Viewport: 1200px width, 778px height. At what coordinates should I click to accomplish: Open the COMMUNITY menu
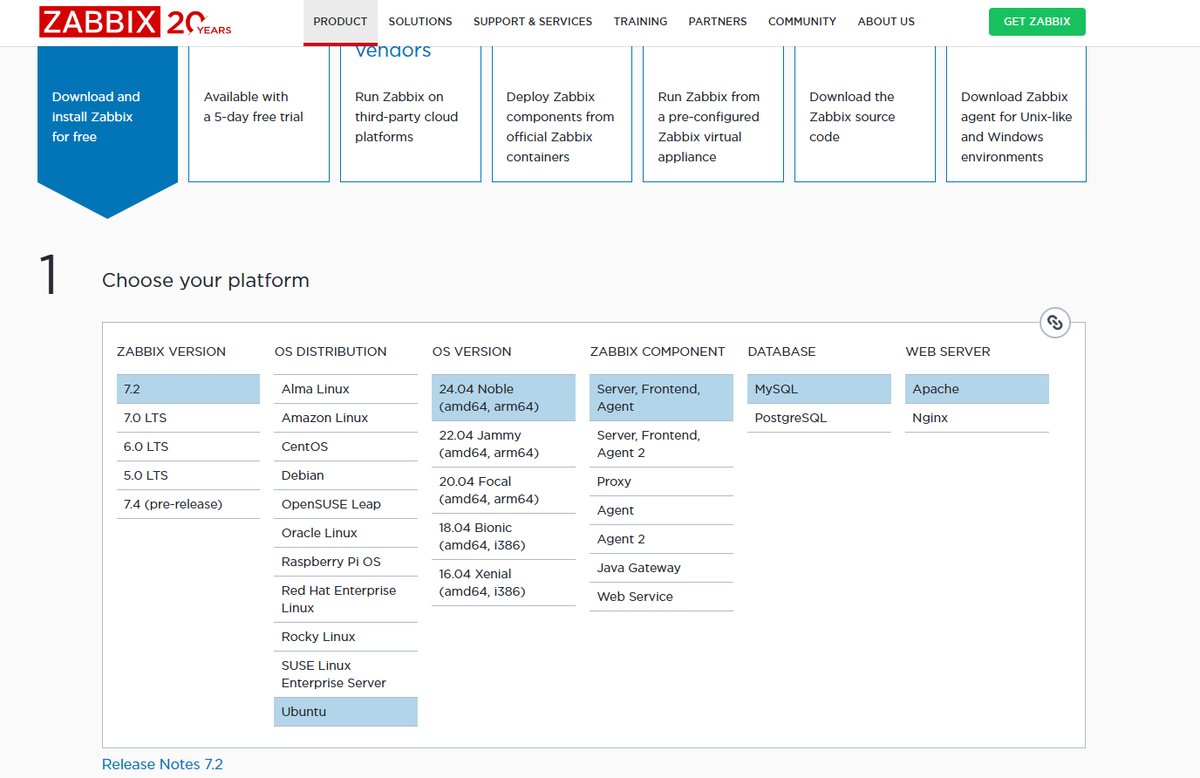(x=802, y=21)
